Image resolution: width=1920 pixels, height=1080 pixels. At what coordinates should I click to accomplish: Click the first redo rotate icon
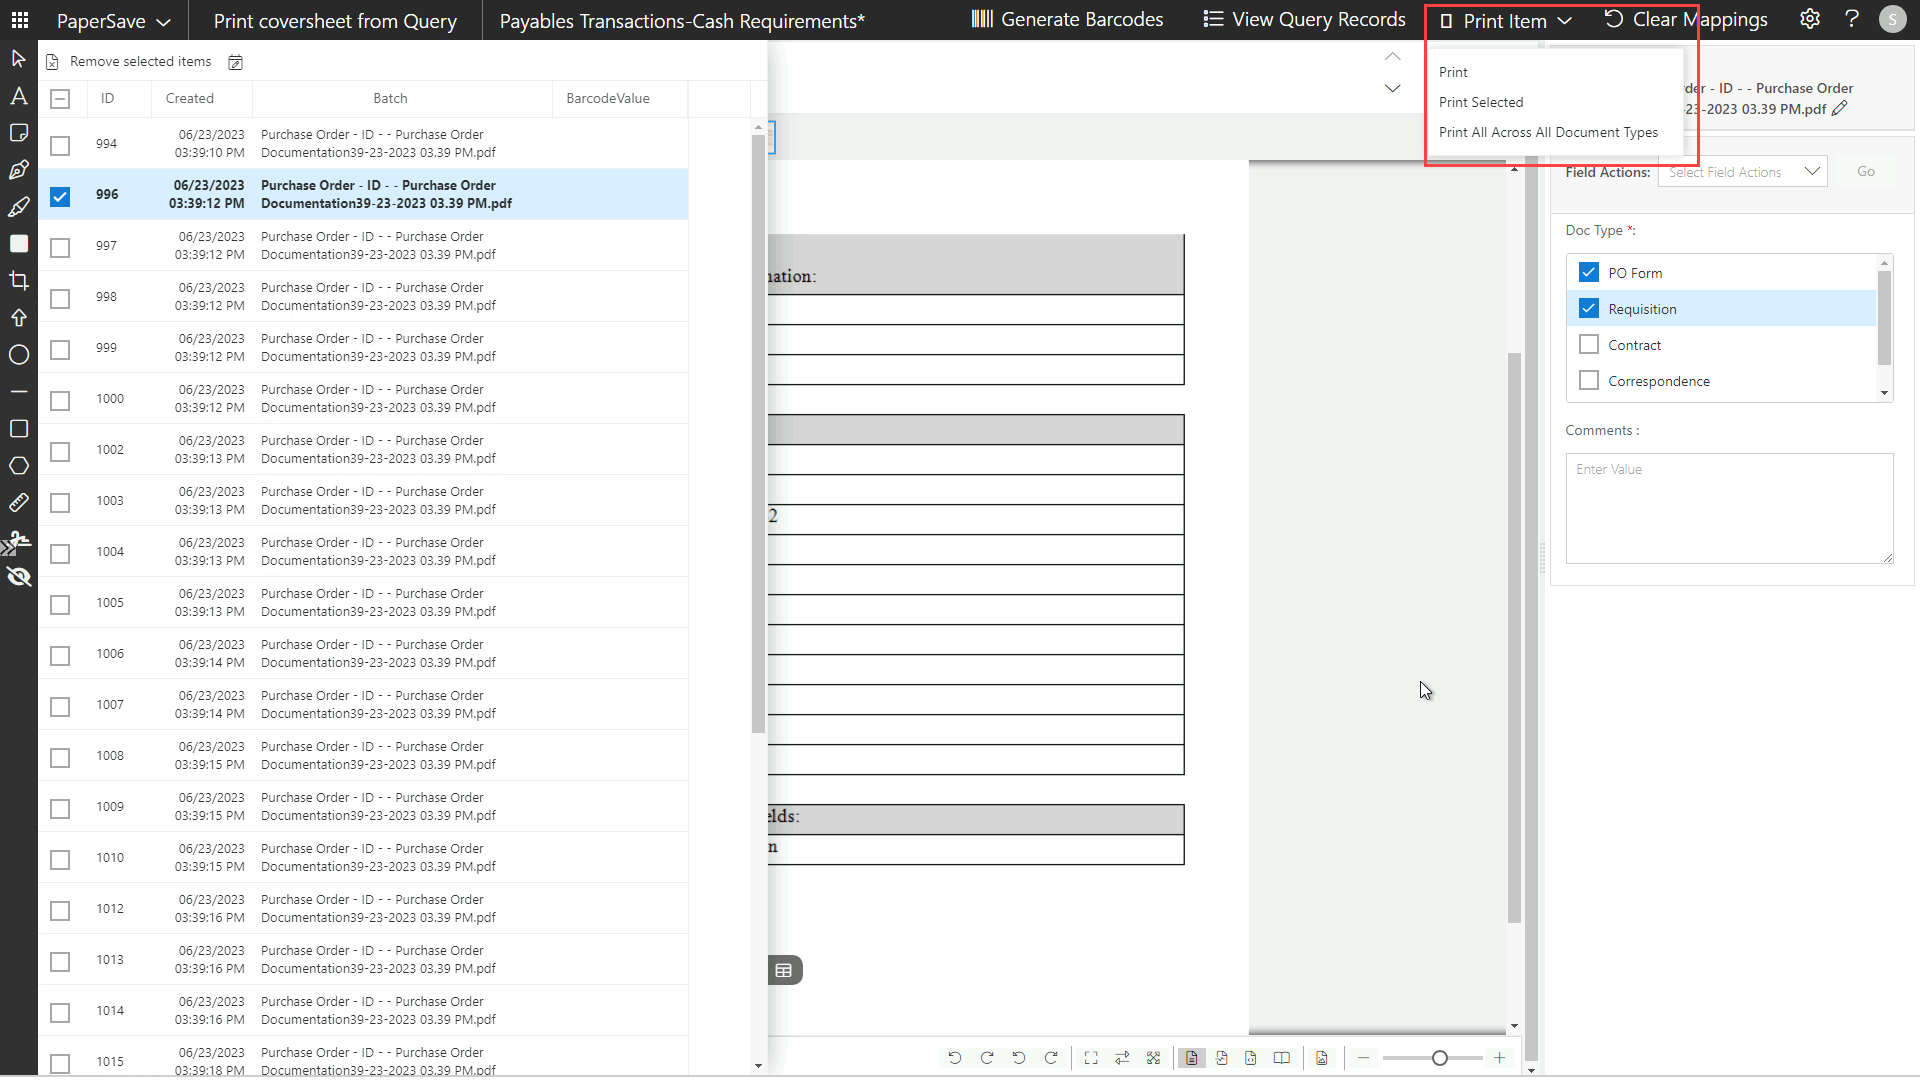(987, 1058)
